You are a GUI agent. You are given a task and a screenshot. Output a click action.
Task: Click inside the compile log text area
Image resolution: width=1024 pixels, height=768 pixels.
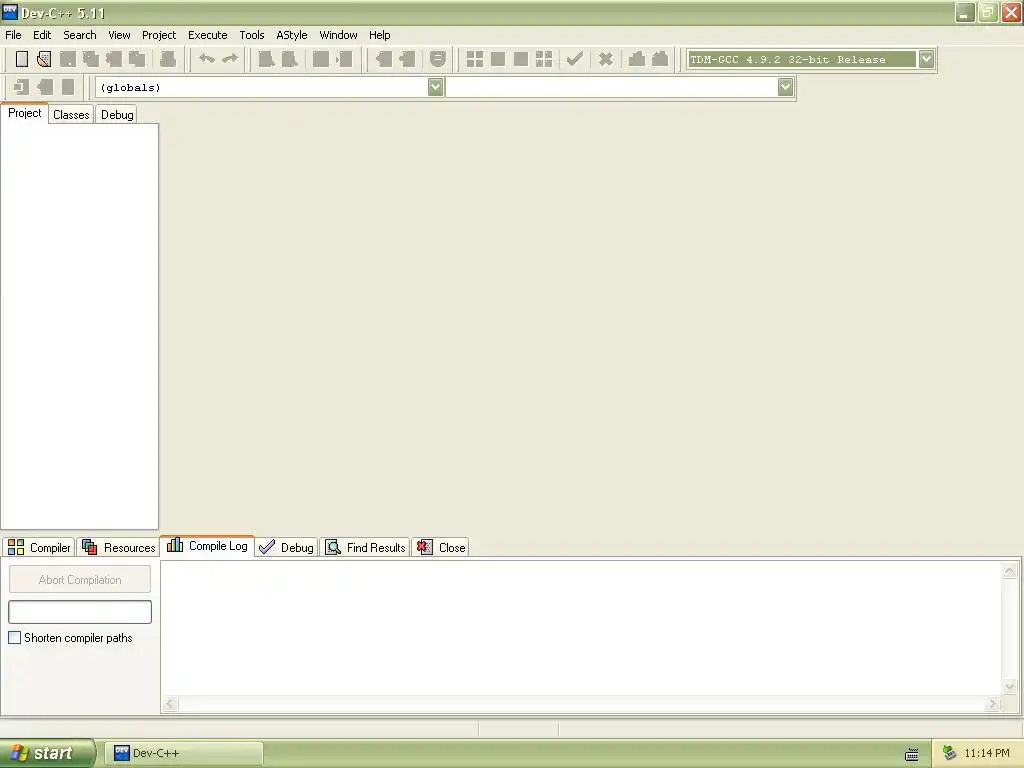(x=581, y=628)
